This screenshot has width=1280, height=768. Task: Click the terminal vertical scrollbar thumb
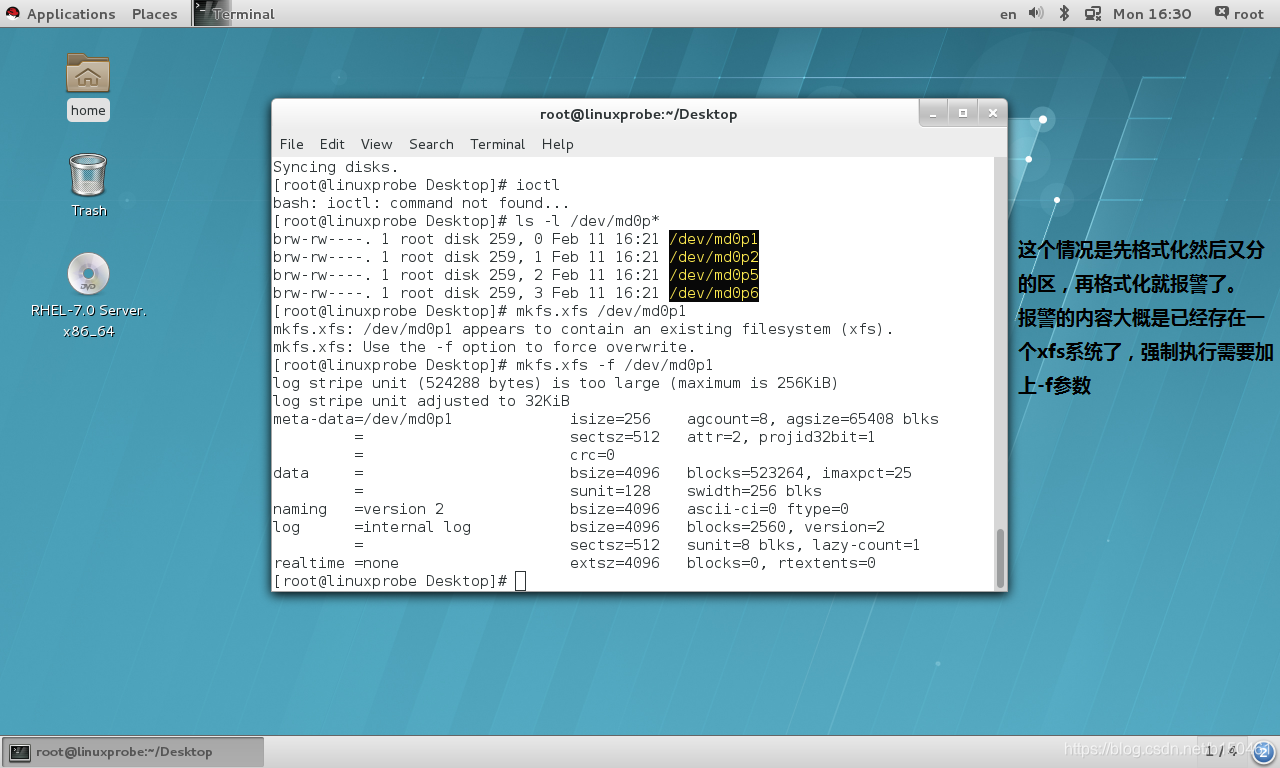pyautogui.click(x=1000, y=558)
